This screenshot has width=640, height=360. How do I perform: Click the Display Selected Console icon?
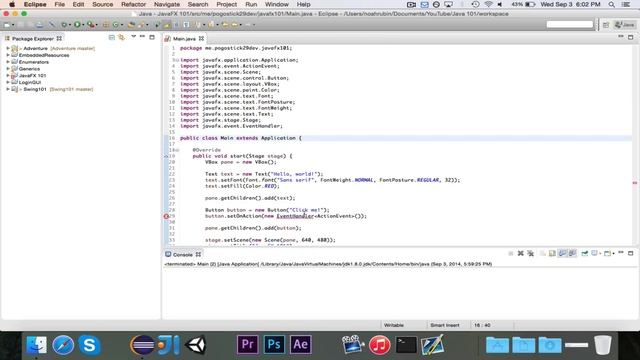[594, 253]
